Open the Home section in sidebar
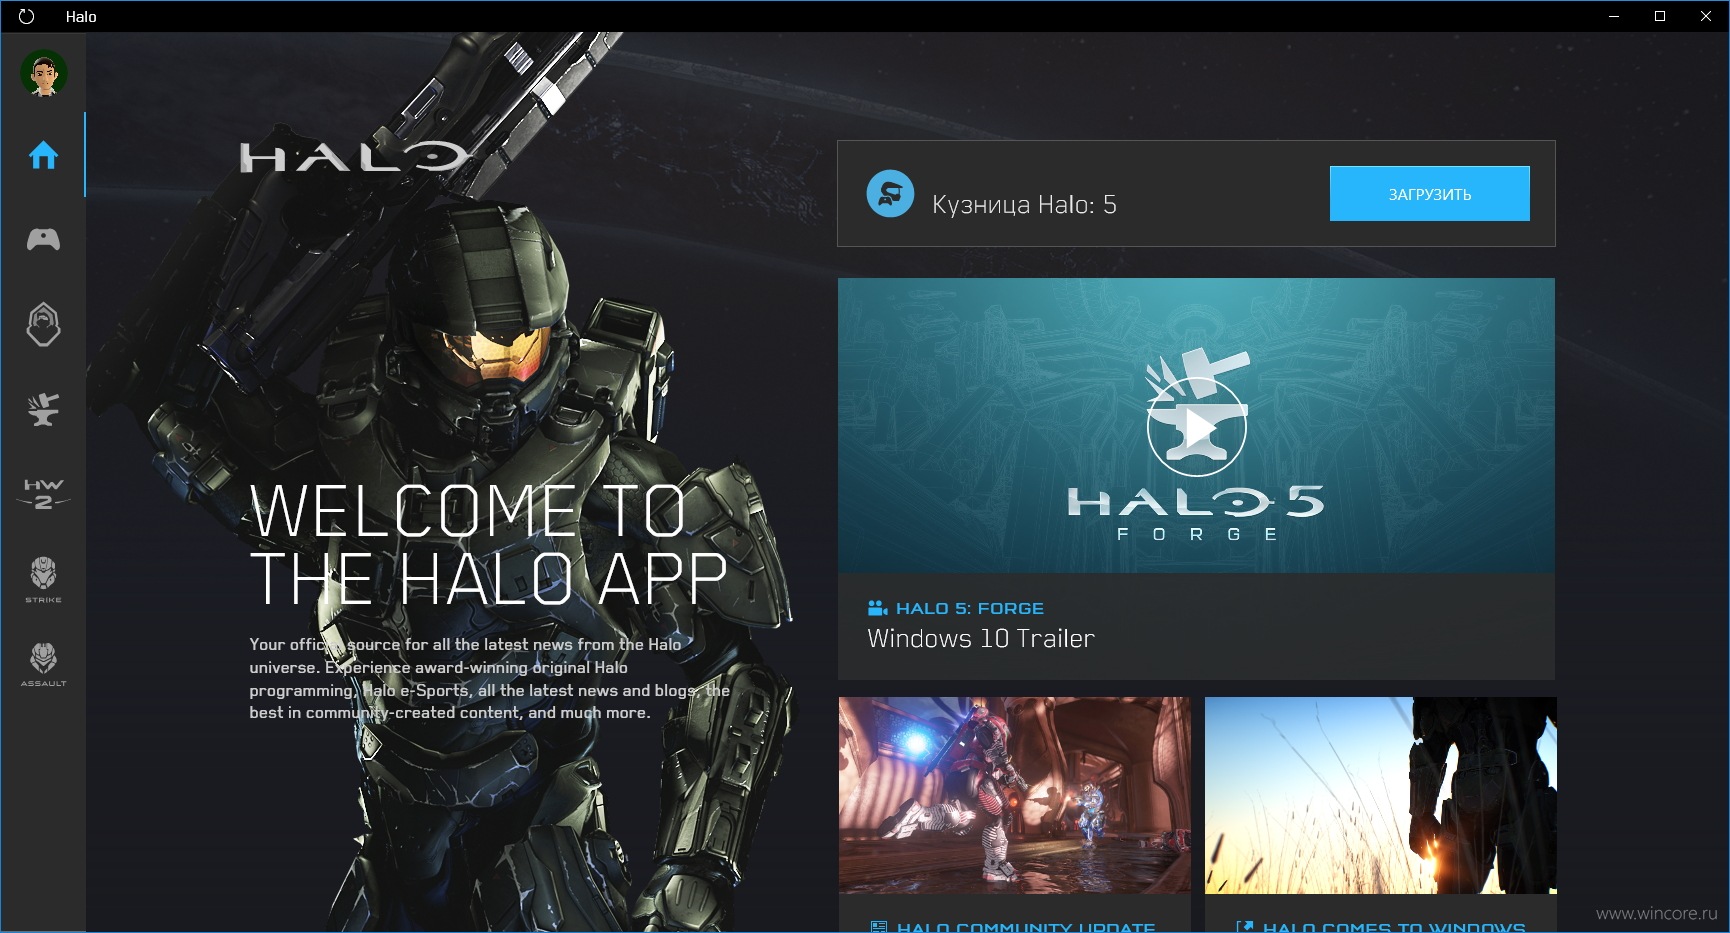Viewport: 1730px width, 933px height. point(43,155)
